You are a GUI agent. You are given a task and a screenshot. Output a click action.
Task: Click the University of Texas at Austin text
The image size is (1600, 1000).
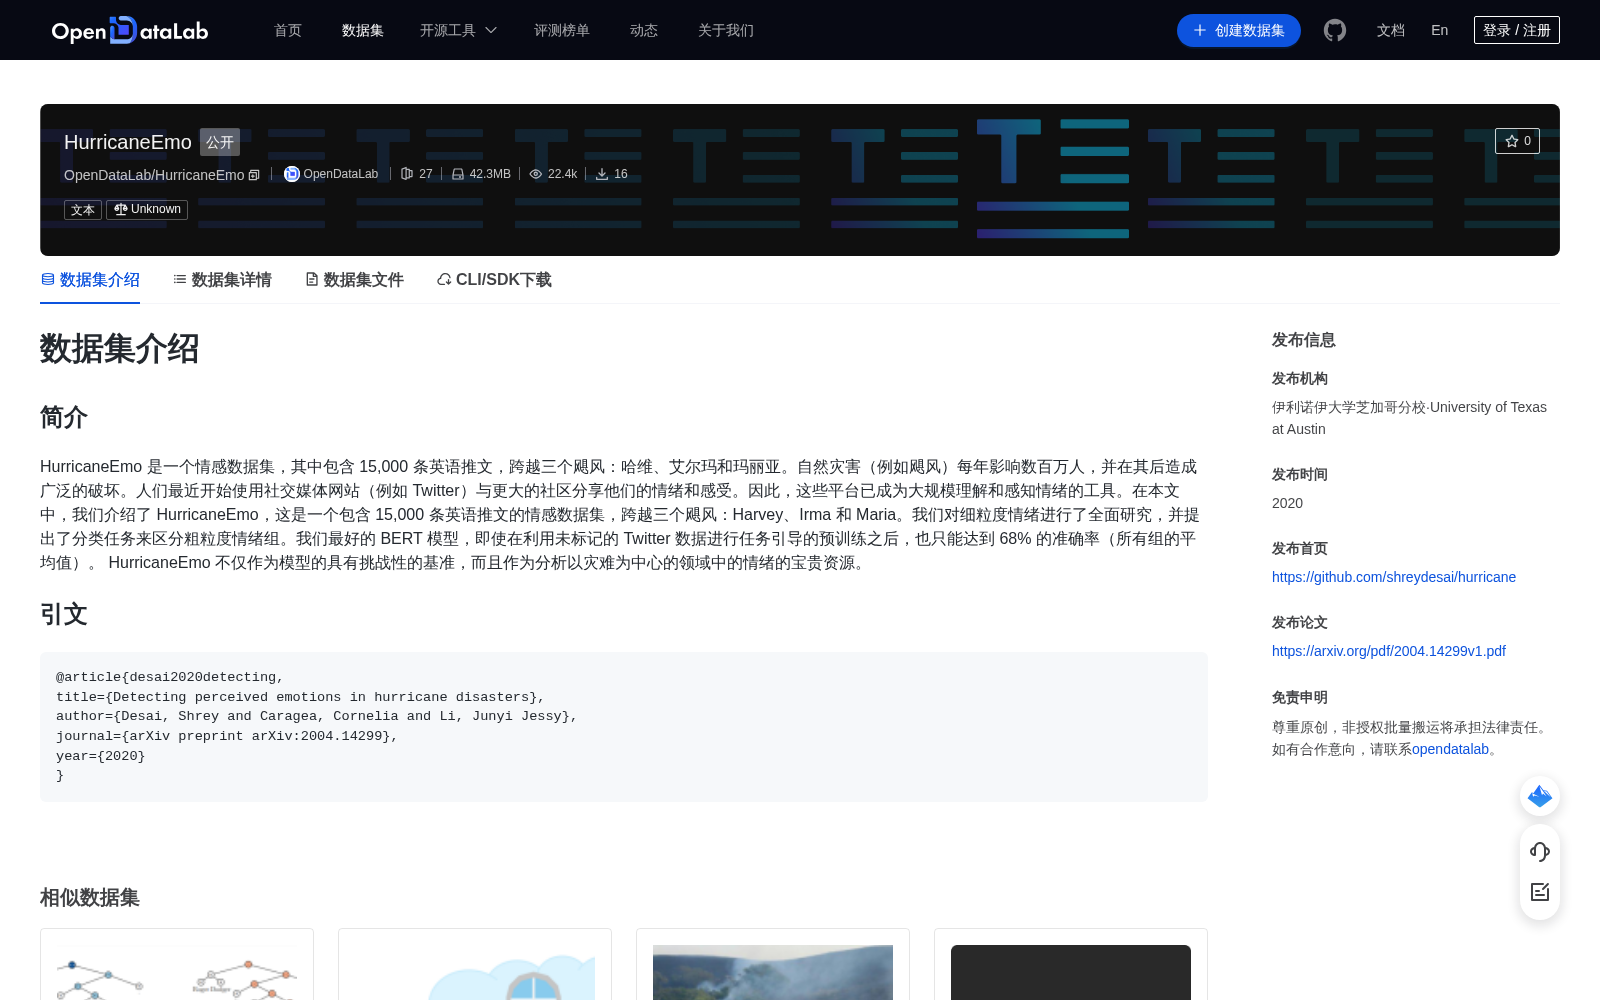(x=1409, y=418)
